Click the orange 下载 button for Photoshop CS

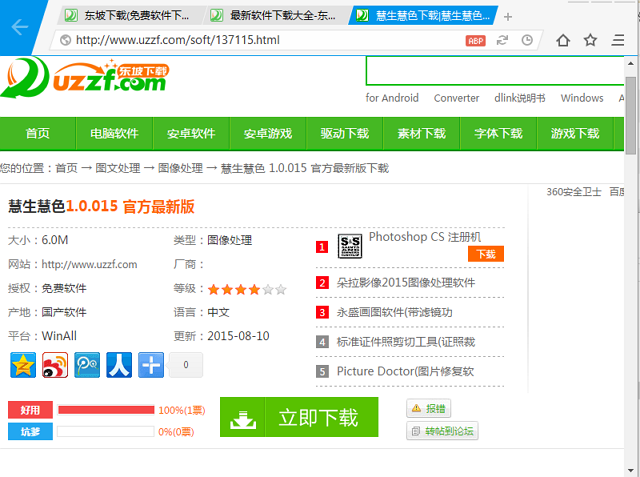tap(486, 254)
